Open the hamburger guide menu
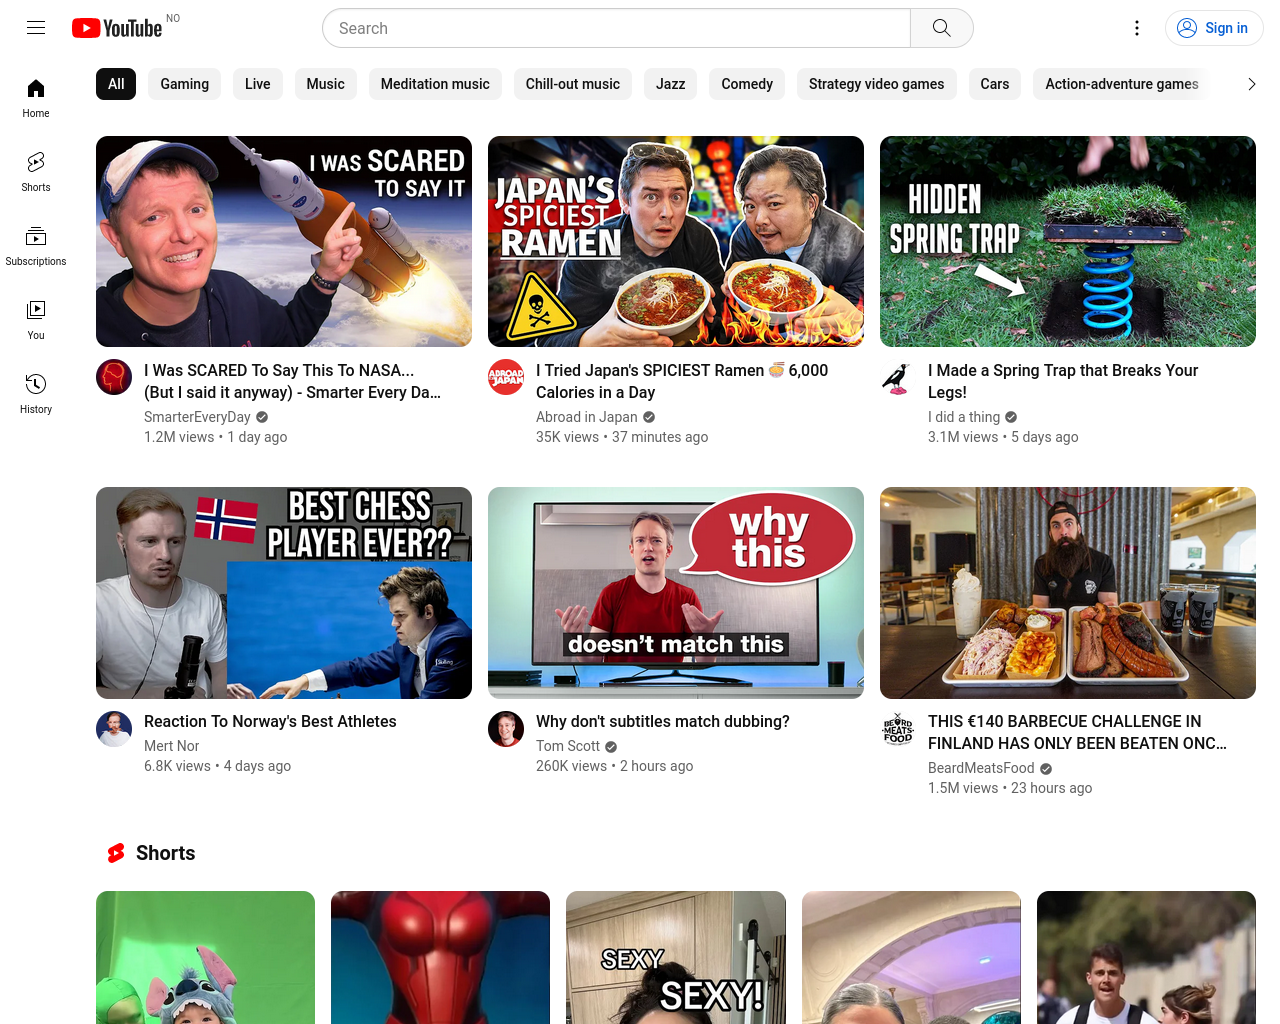Screen dimensions: 1280x1024 (36, 28)
